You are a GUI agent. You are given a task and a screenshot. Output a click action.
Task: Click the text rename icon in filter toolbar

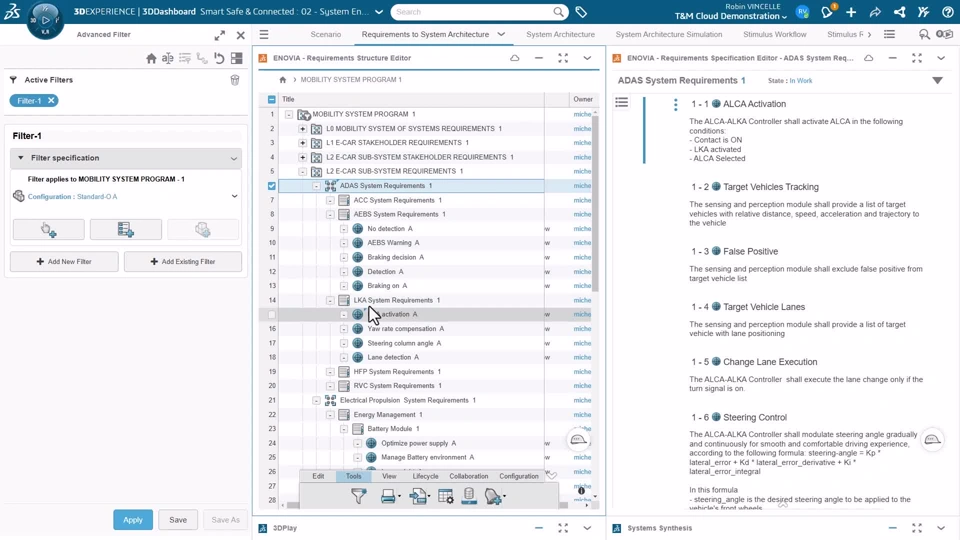tap(168, 58)
